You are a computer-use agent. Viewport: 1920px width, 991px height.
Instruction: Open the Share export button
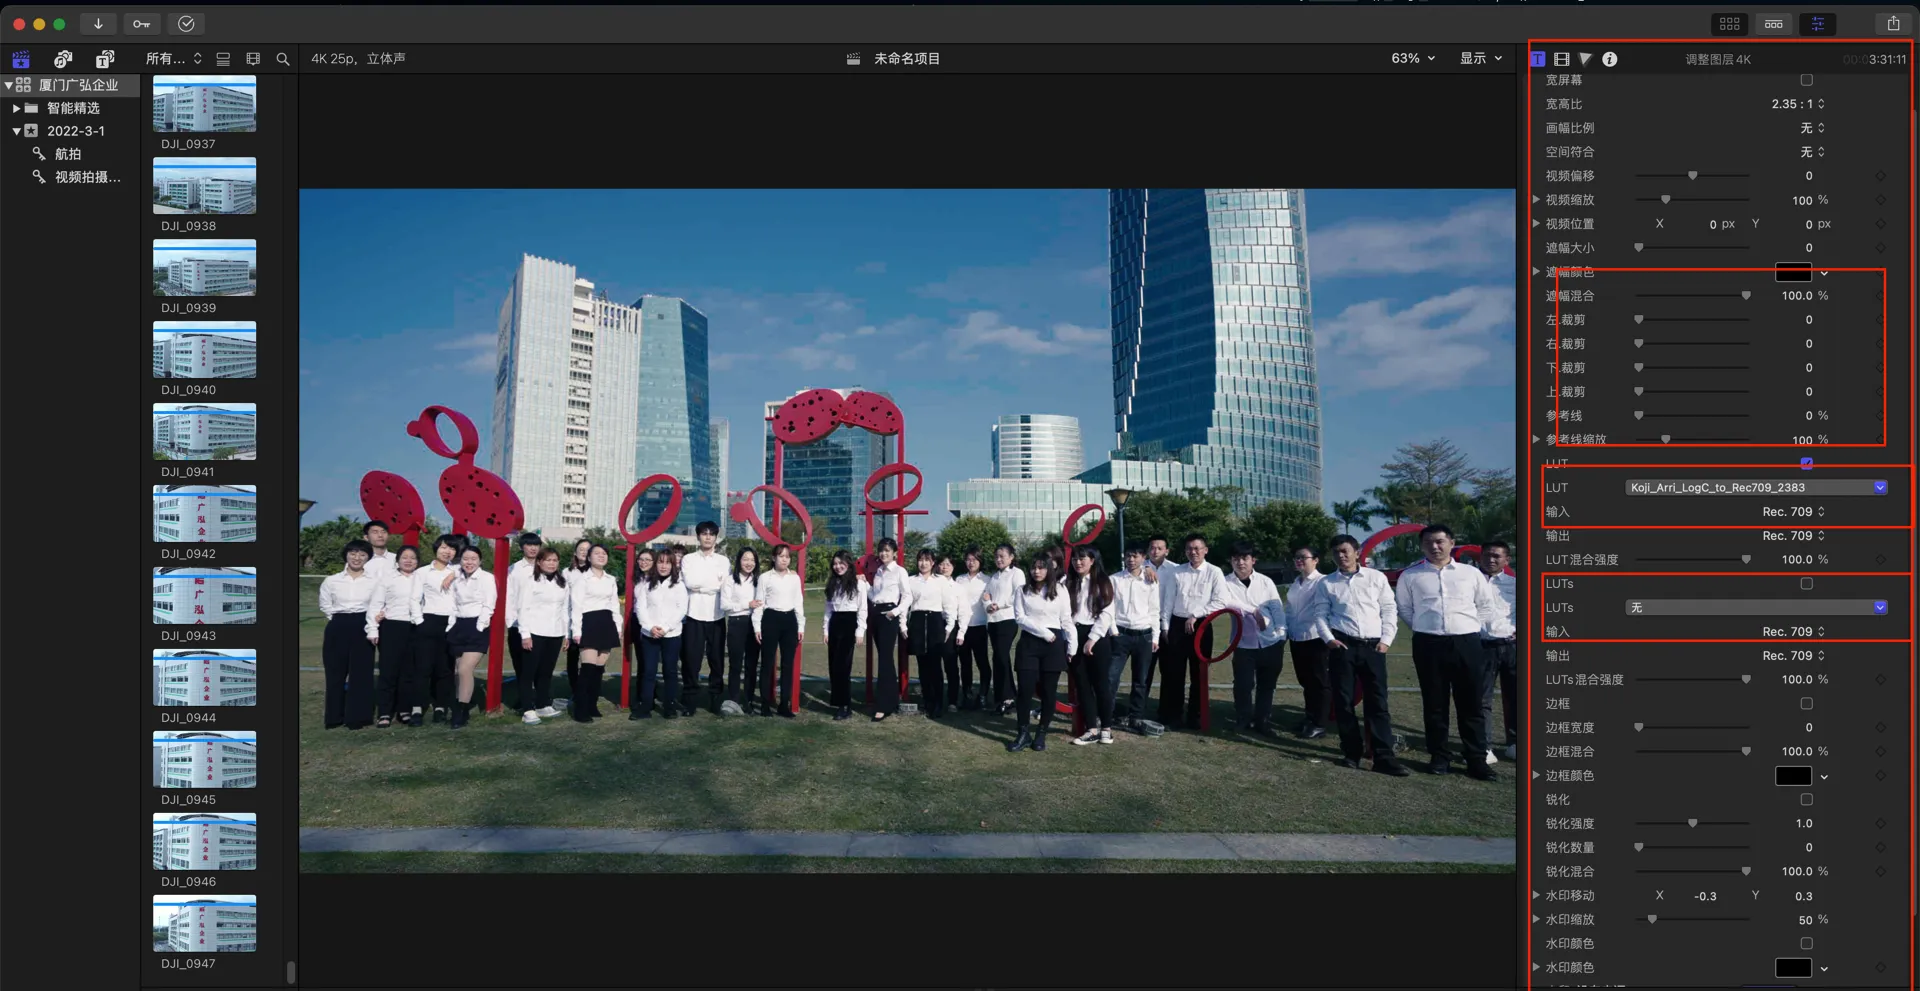click(x=1893, y=24)
